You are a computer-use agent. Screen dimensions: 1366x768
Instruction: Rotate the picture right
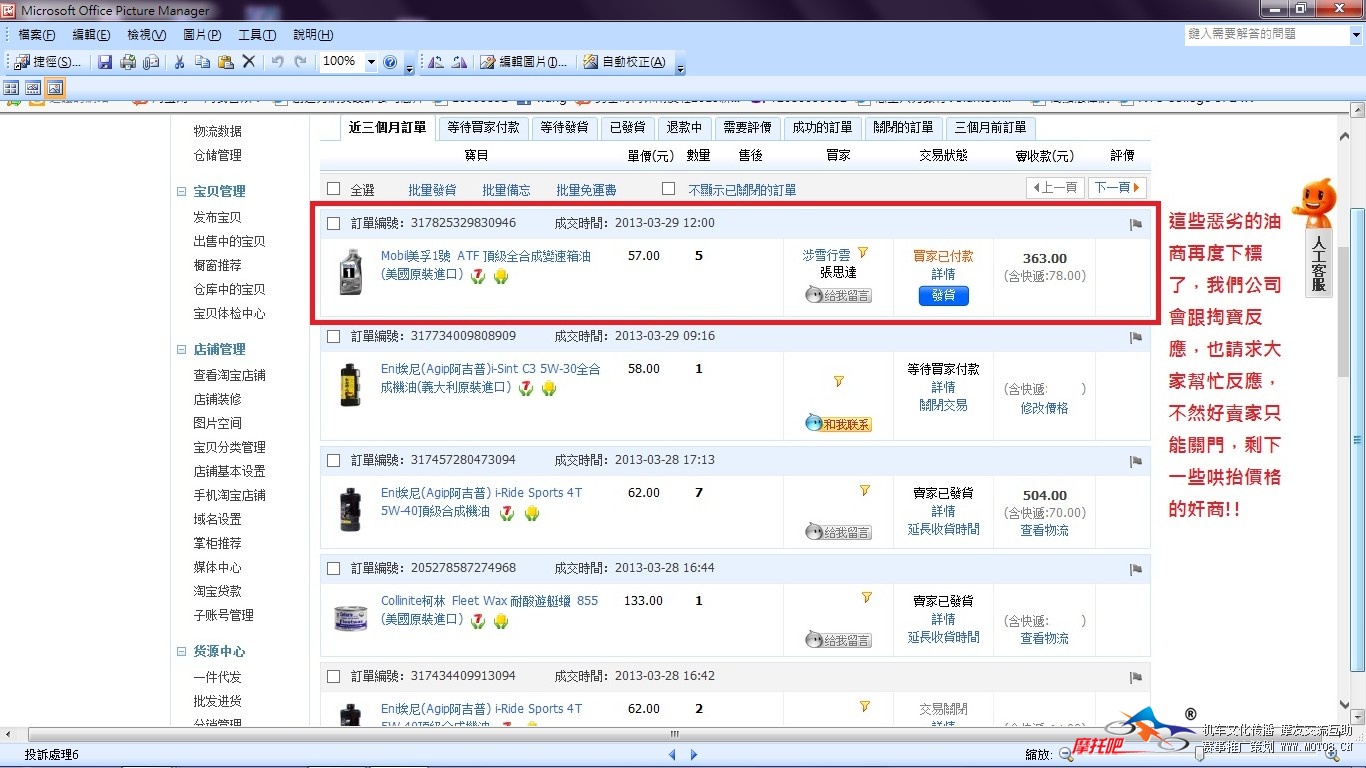[x=459, y=62]
